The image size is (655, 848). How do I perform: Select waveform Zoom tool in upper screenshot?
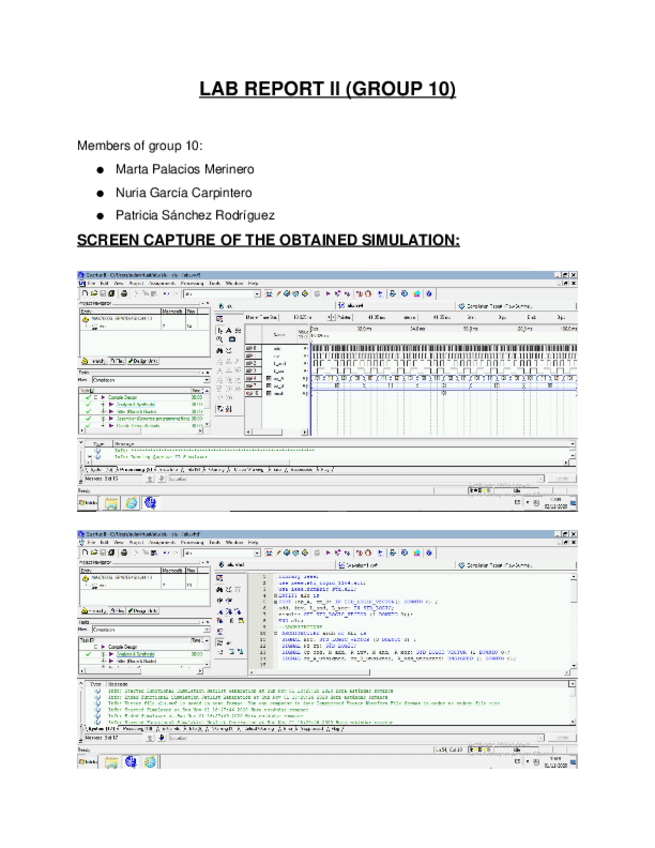pos(220,339)
